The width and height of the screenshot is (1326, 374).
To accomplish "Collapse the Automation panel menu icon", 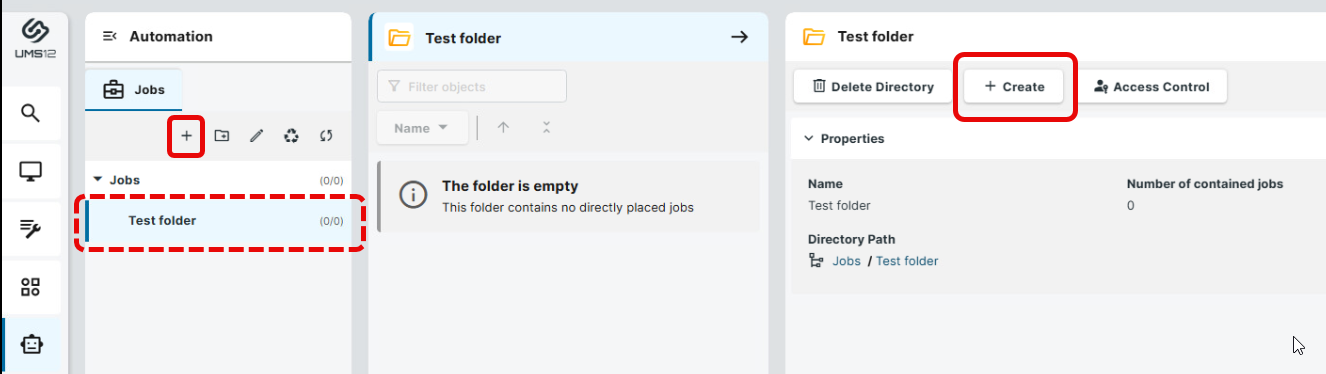I will coord(110,37).
